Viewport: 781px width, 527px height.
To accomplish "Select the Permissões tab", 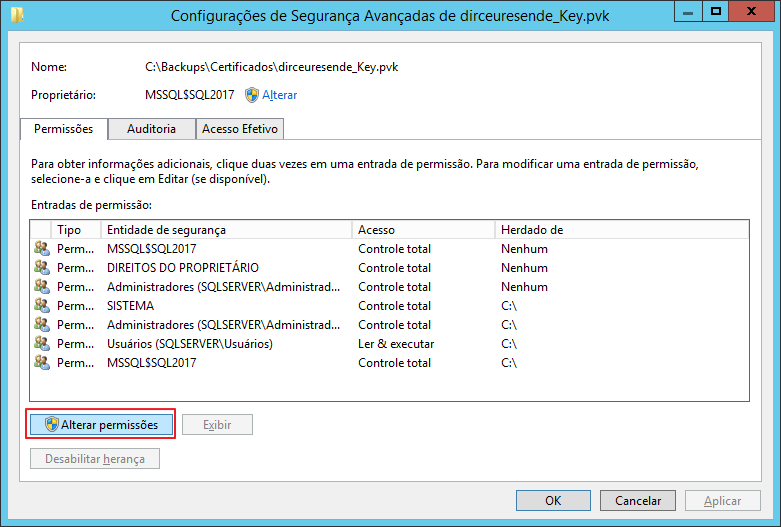I will (x=64, y=129).
